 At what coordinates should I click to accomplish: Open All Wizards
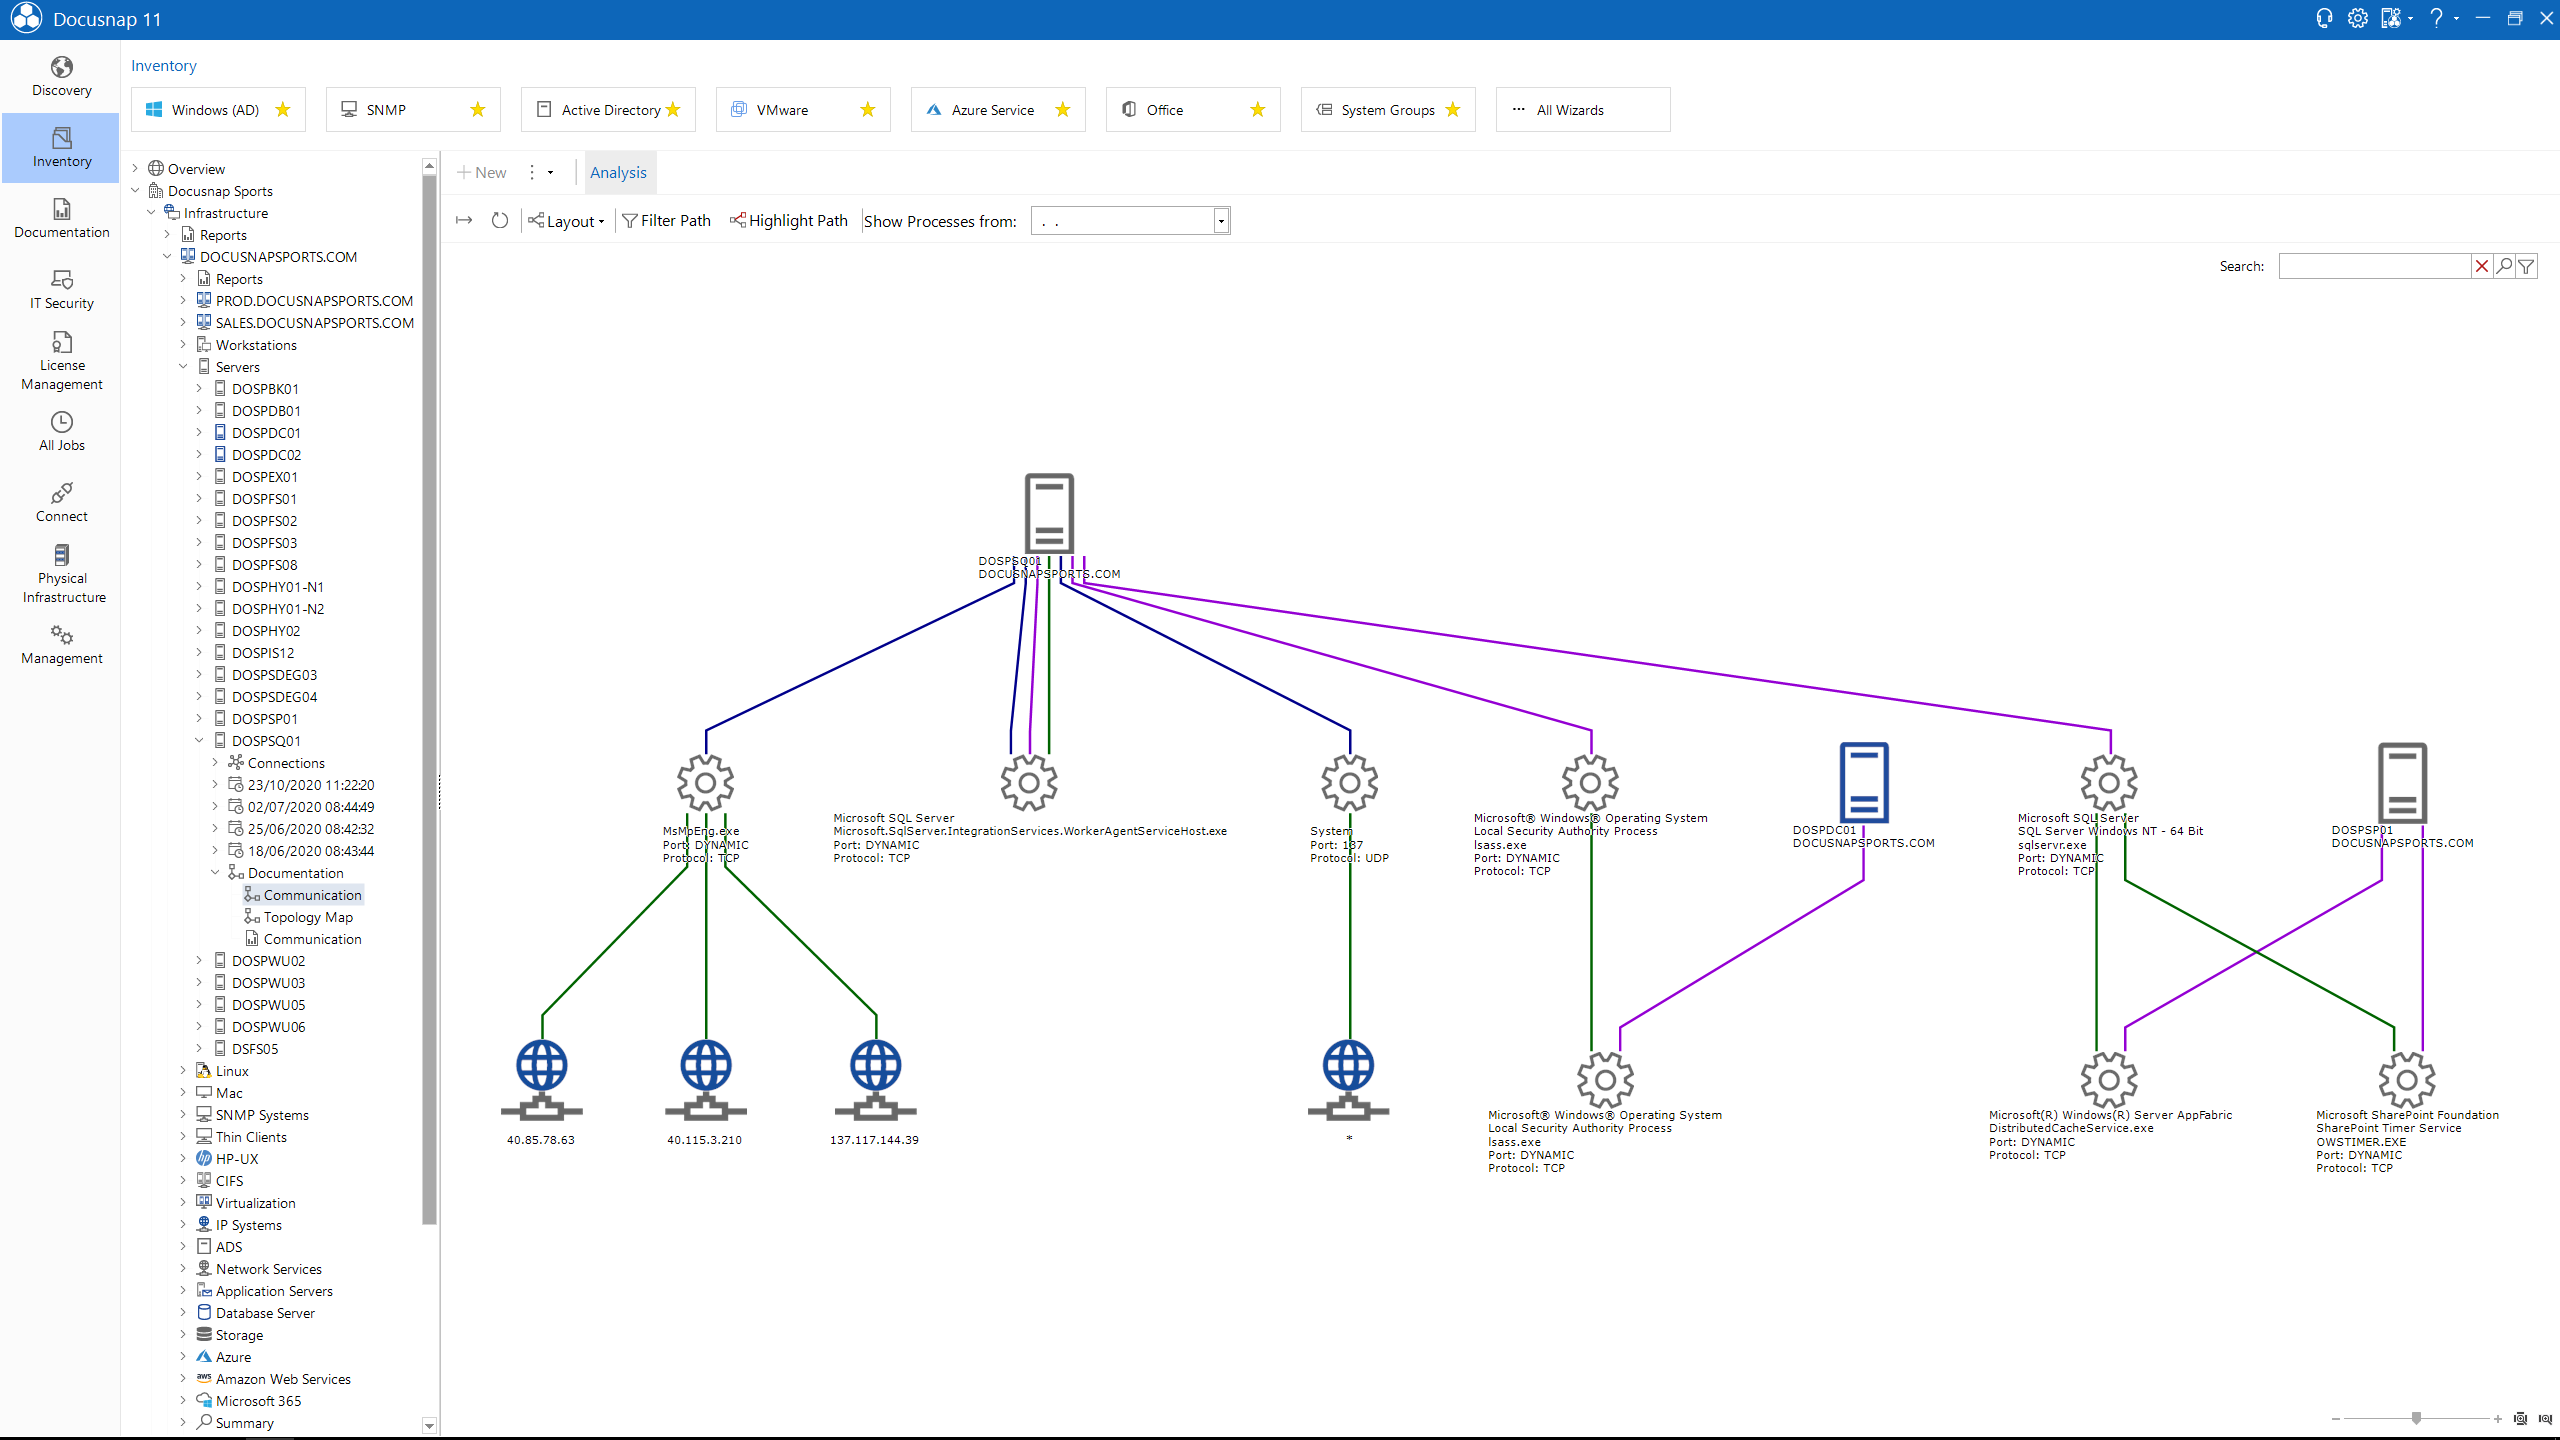[x=1582, y=110]
